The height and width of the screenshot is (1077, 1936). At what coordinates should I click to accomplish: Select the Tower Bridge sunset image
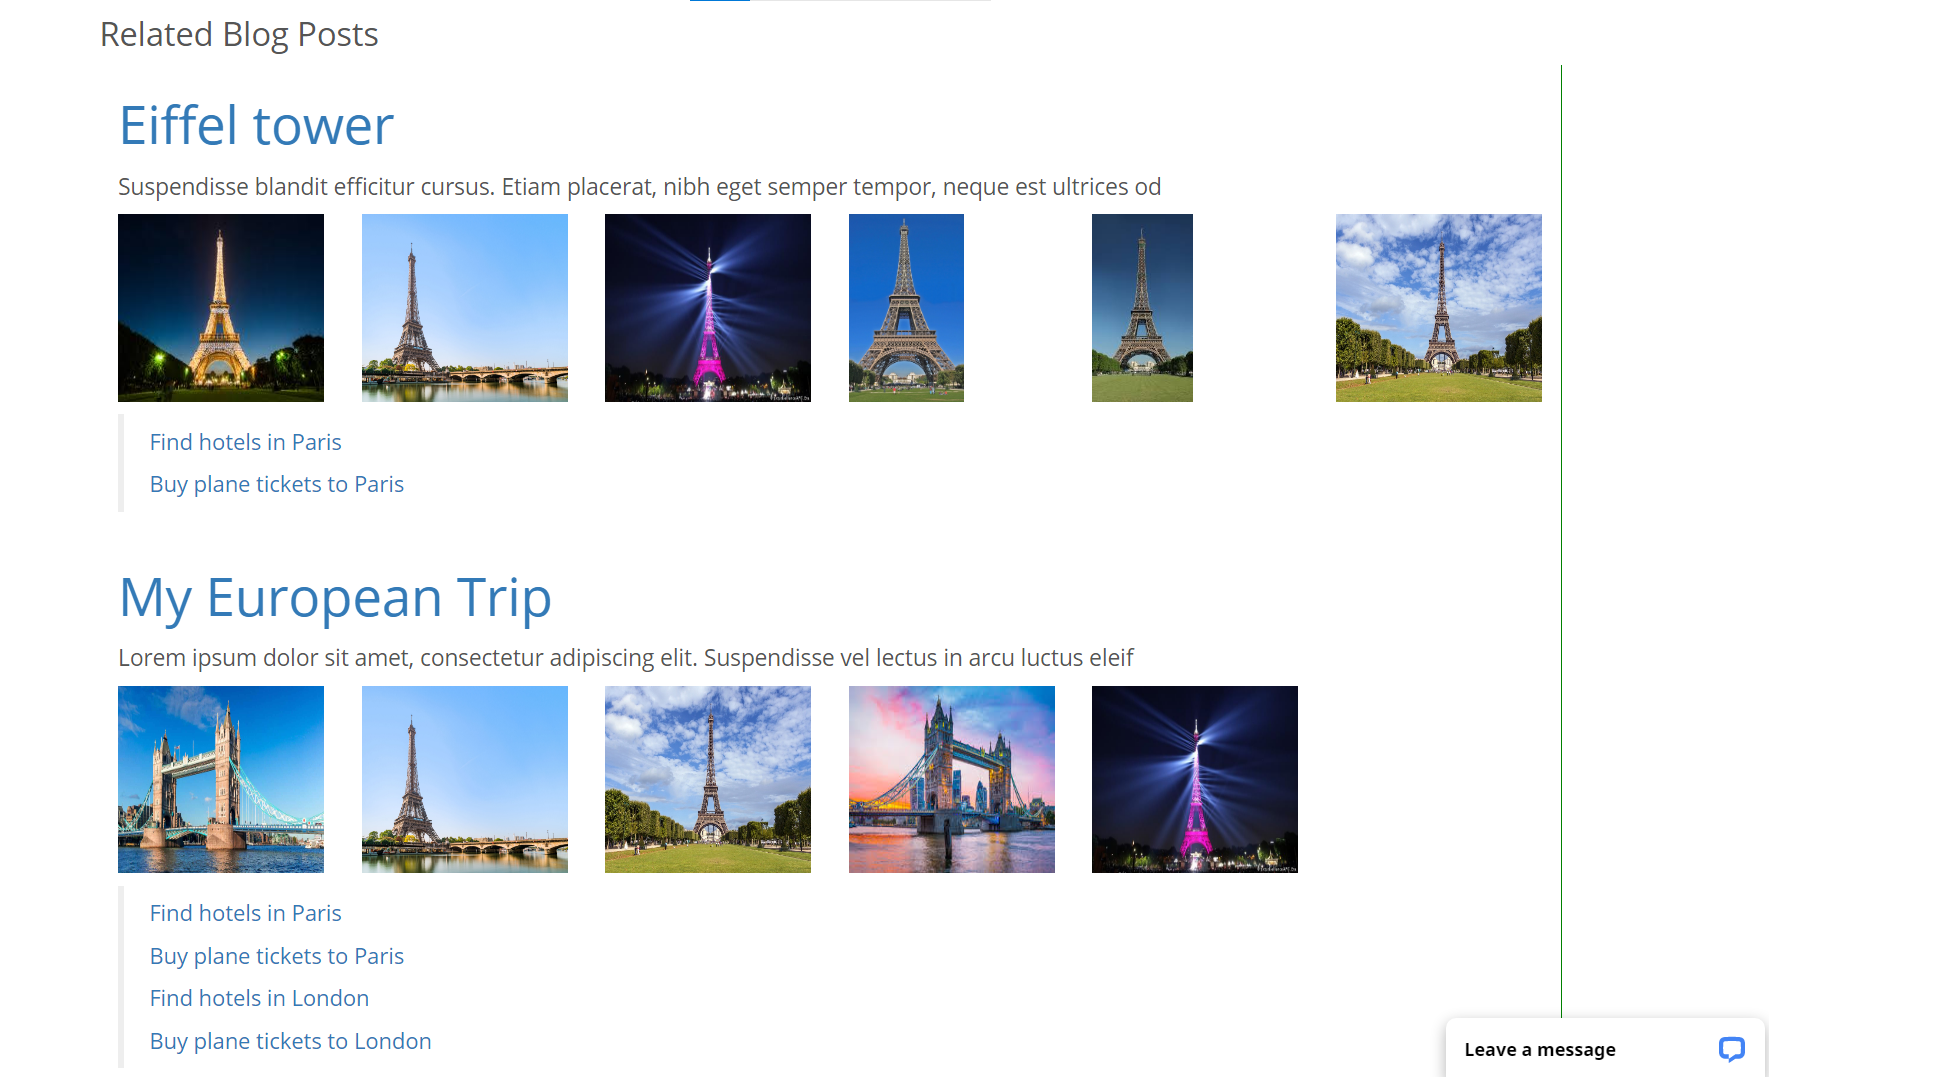[x=951, y=779]
